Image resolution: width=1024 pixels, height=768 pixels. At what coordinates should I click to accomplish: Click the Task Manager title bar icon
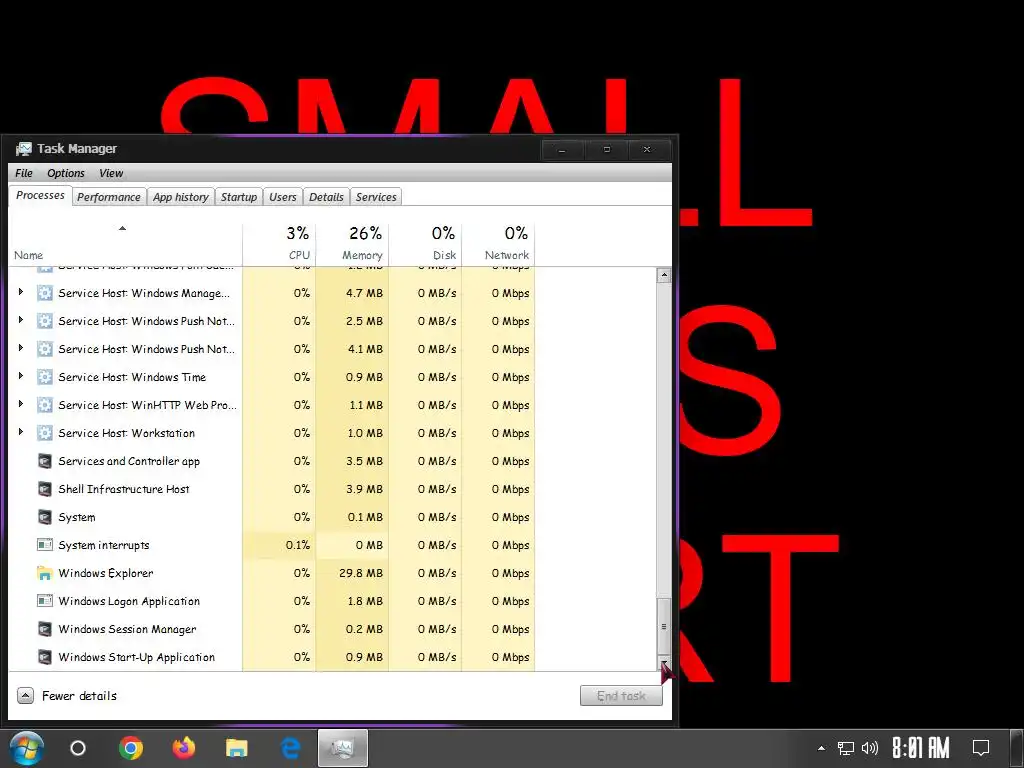[24, 149]
